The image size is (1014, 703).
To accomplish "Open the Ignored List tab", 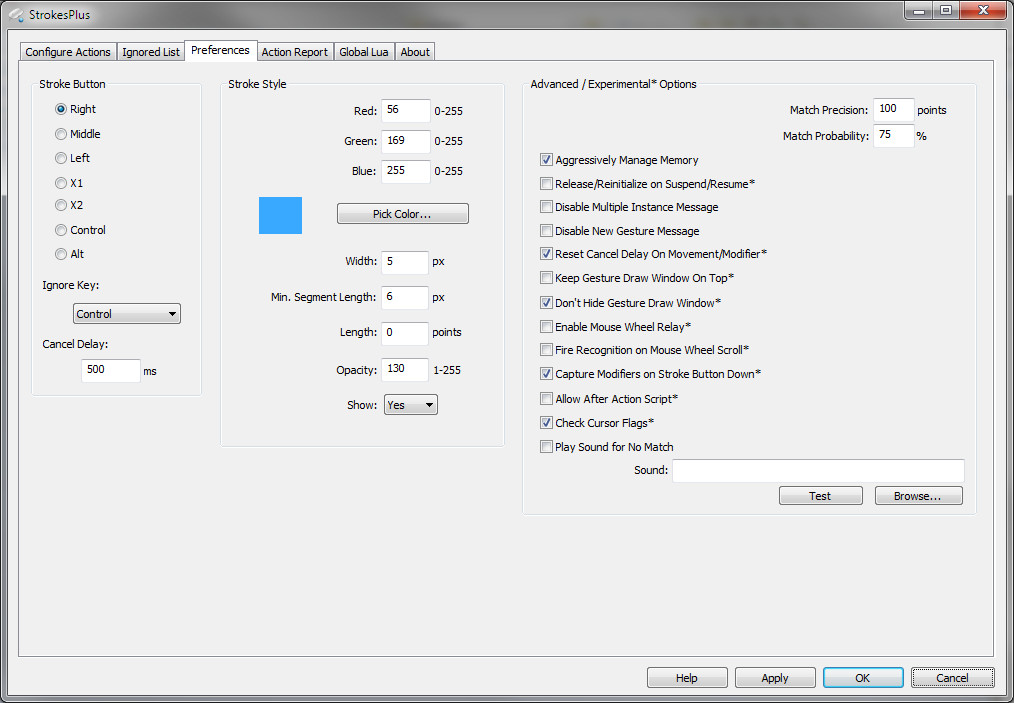I will click(x=151, y=52).
